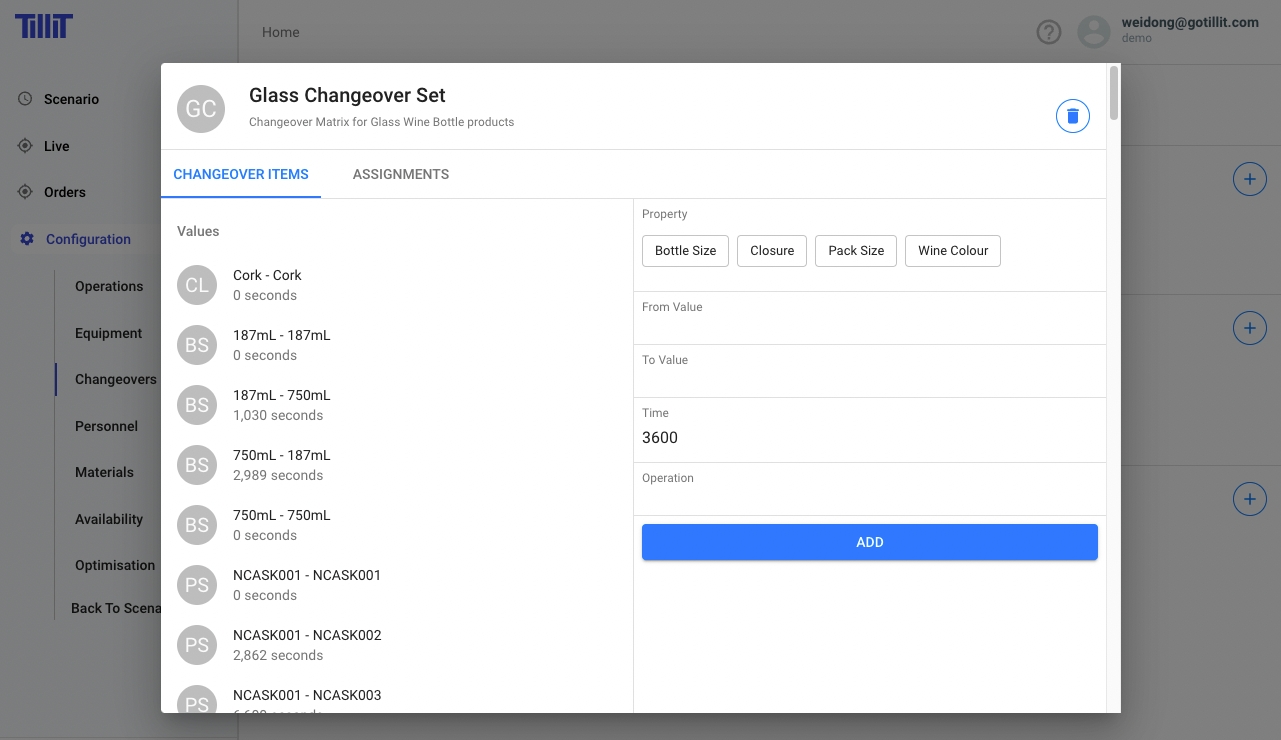Select the Changeover Items tab
1281x740 pixels.
[x=241, y=174]
